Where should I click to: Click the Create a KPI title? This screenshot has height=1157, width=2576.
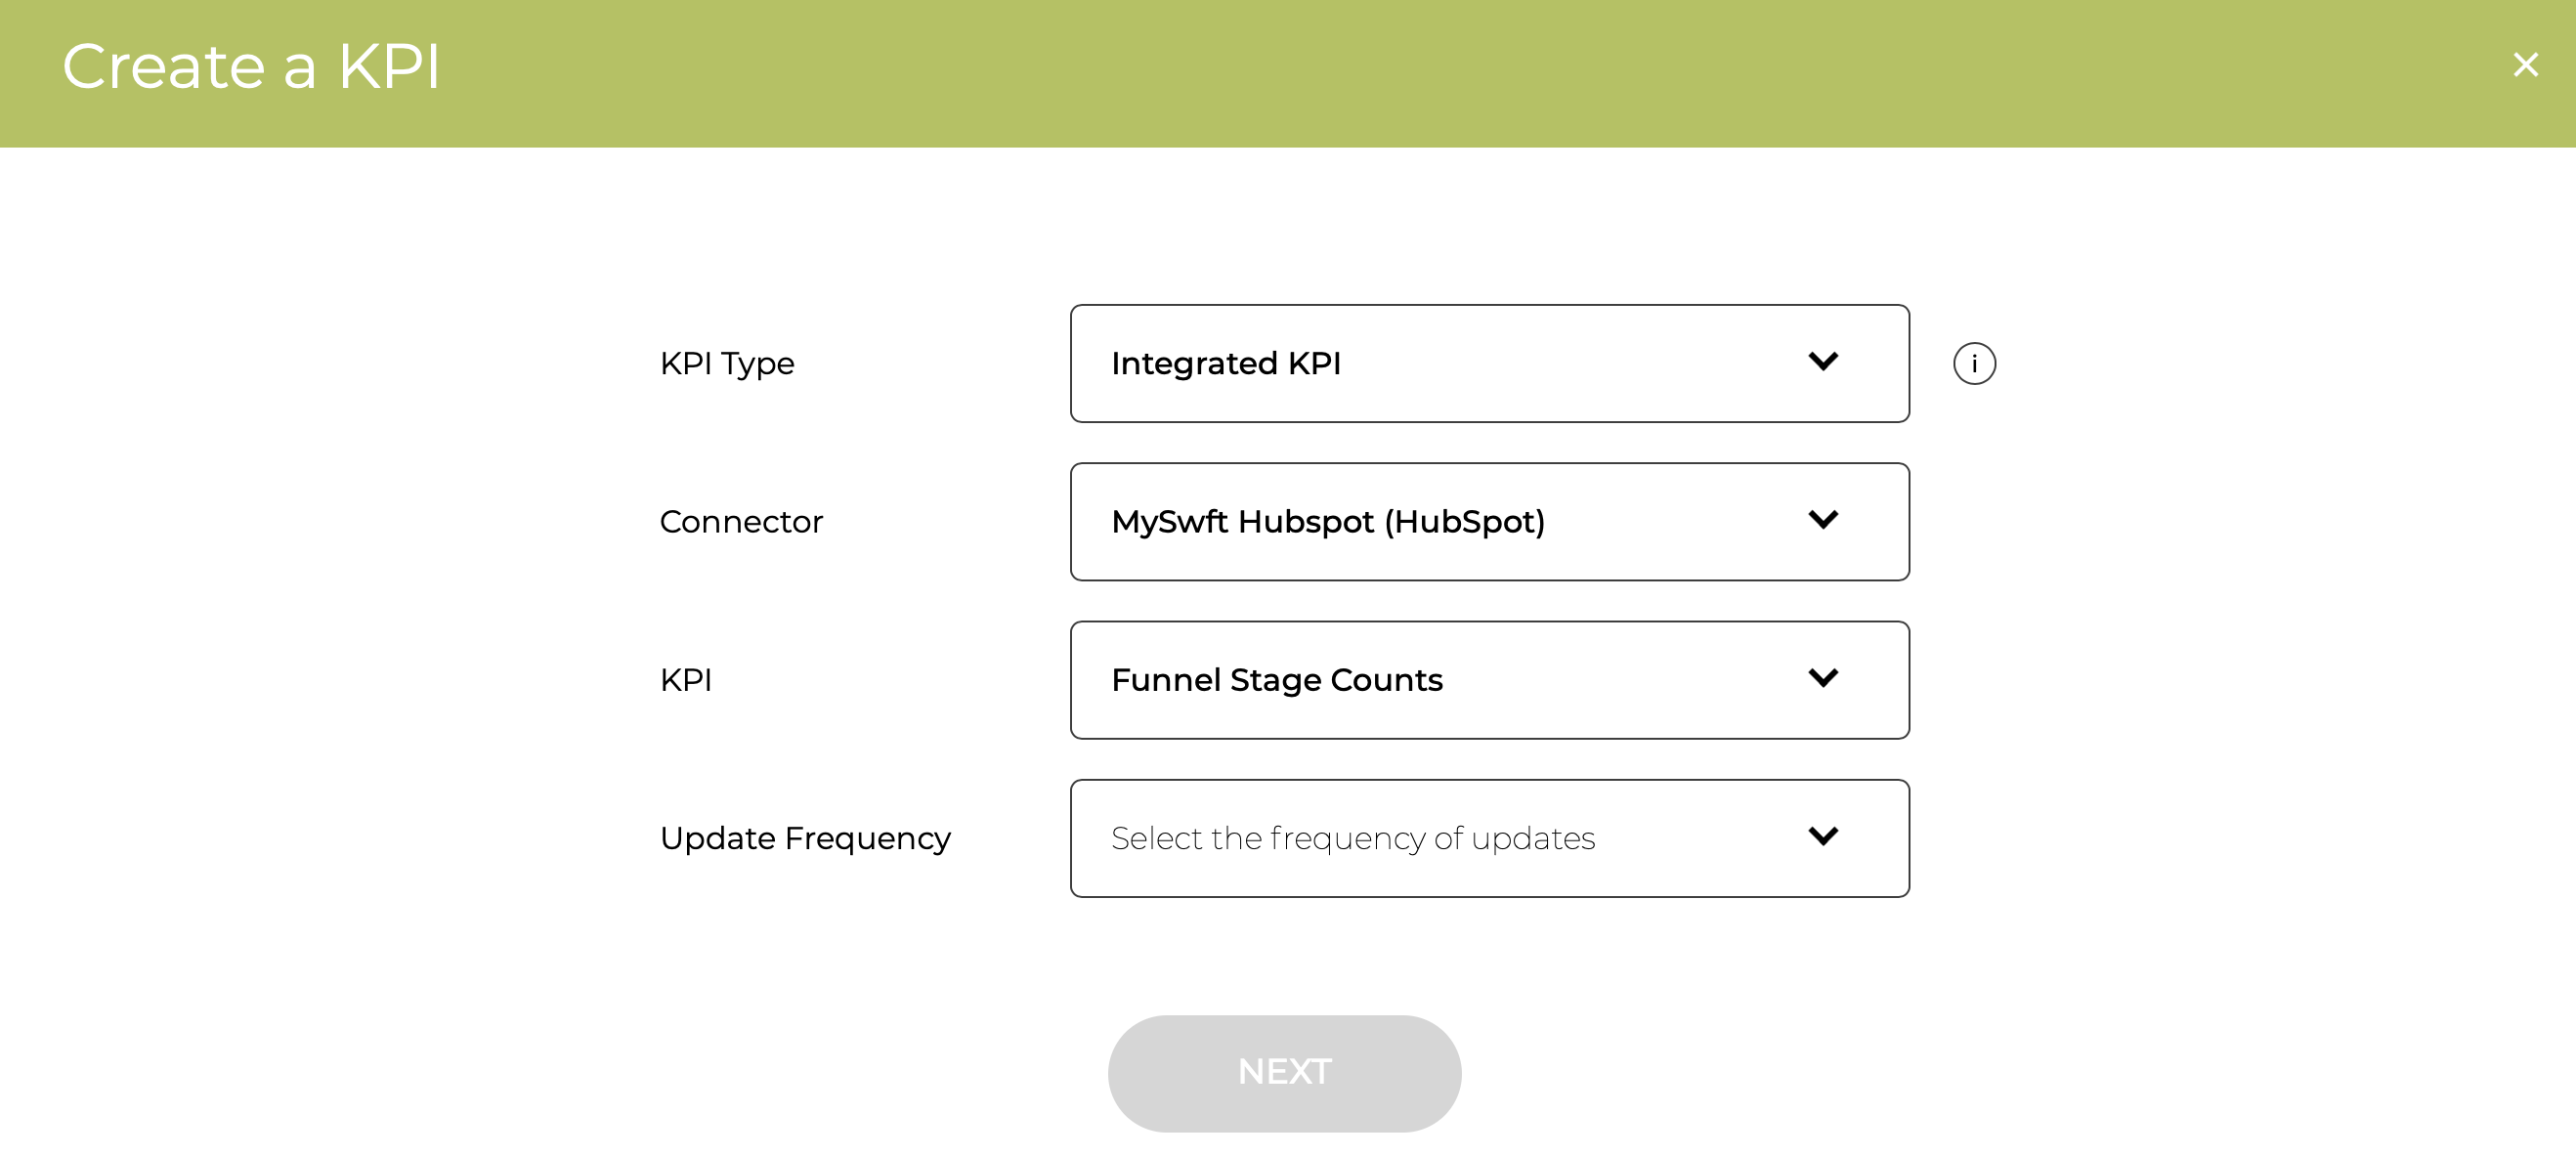click(x=251, y=66)
